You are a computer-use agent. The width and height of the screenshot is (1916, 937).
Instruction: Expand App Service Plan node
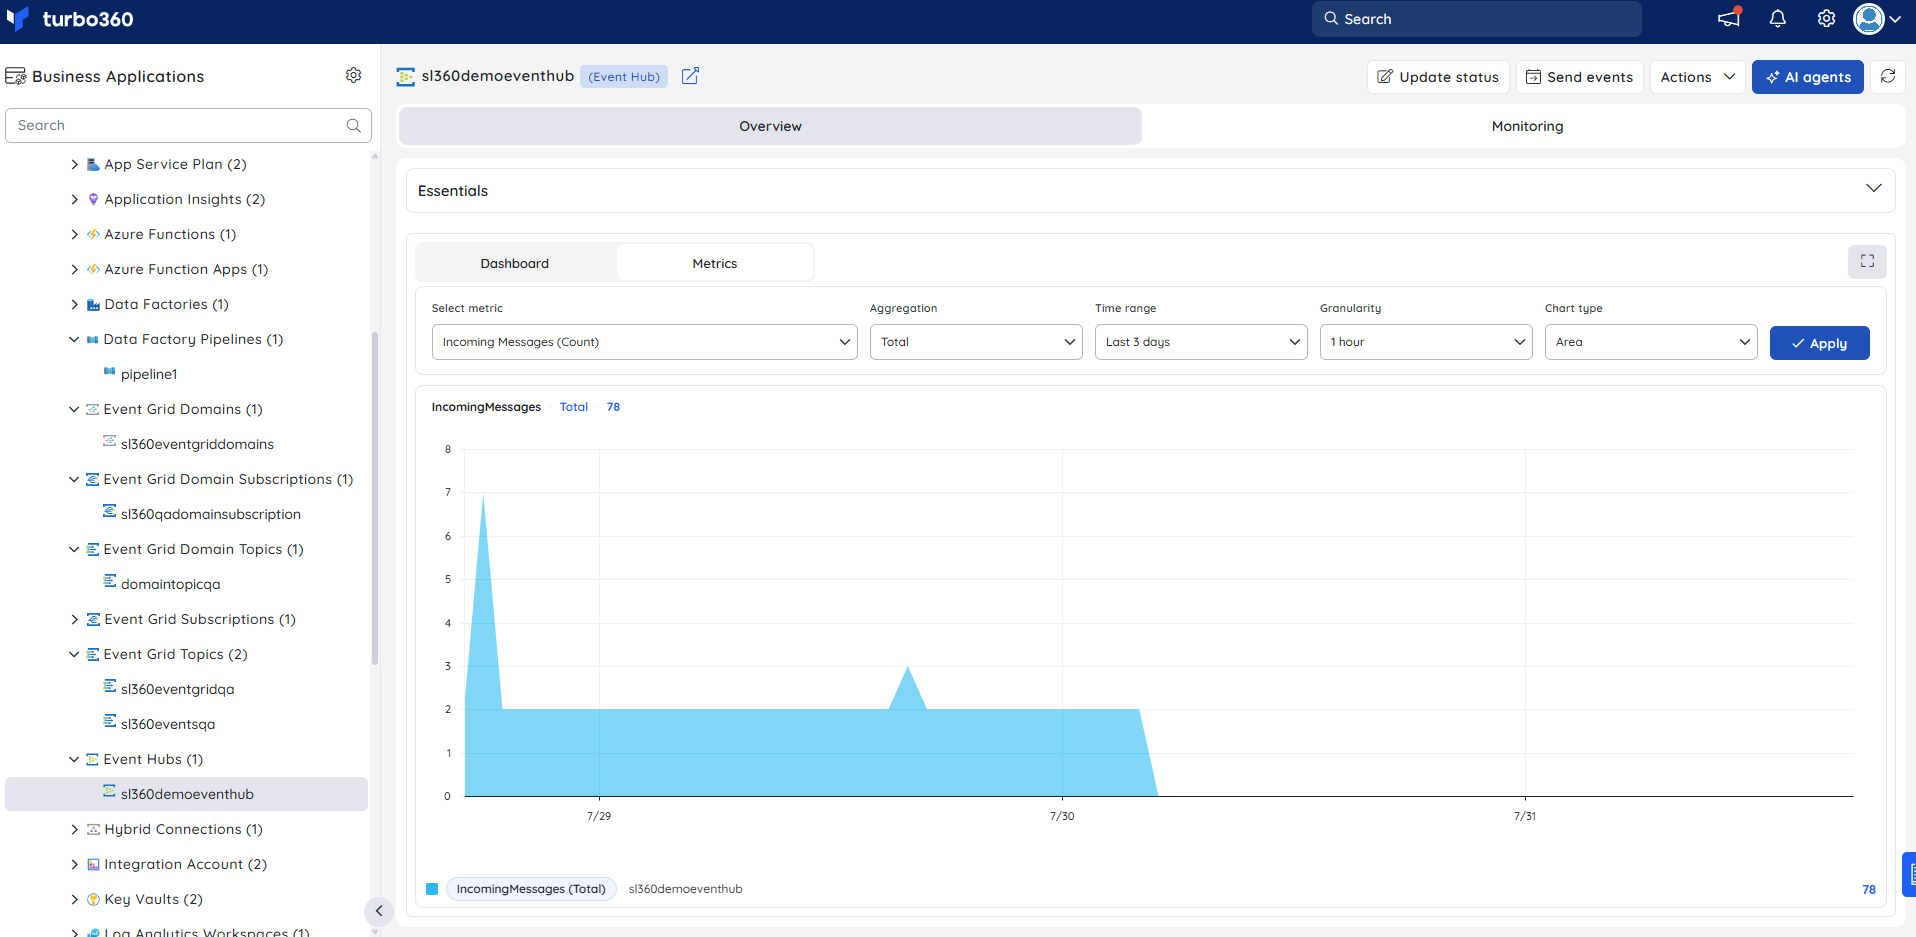tap(74, 164)
